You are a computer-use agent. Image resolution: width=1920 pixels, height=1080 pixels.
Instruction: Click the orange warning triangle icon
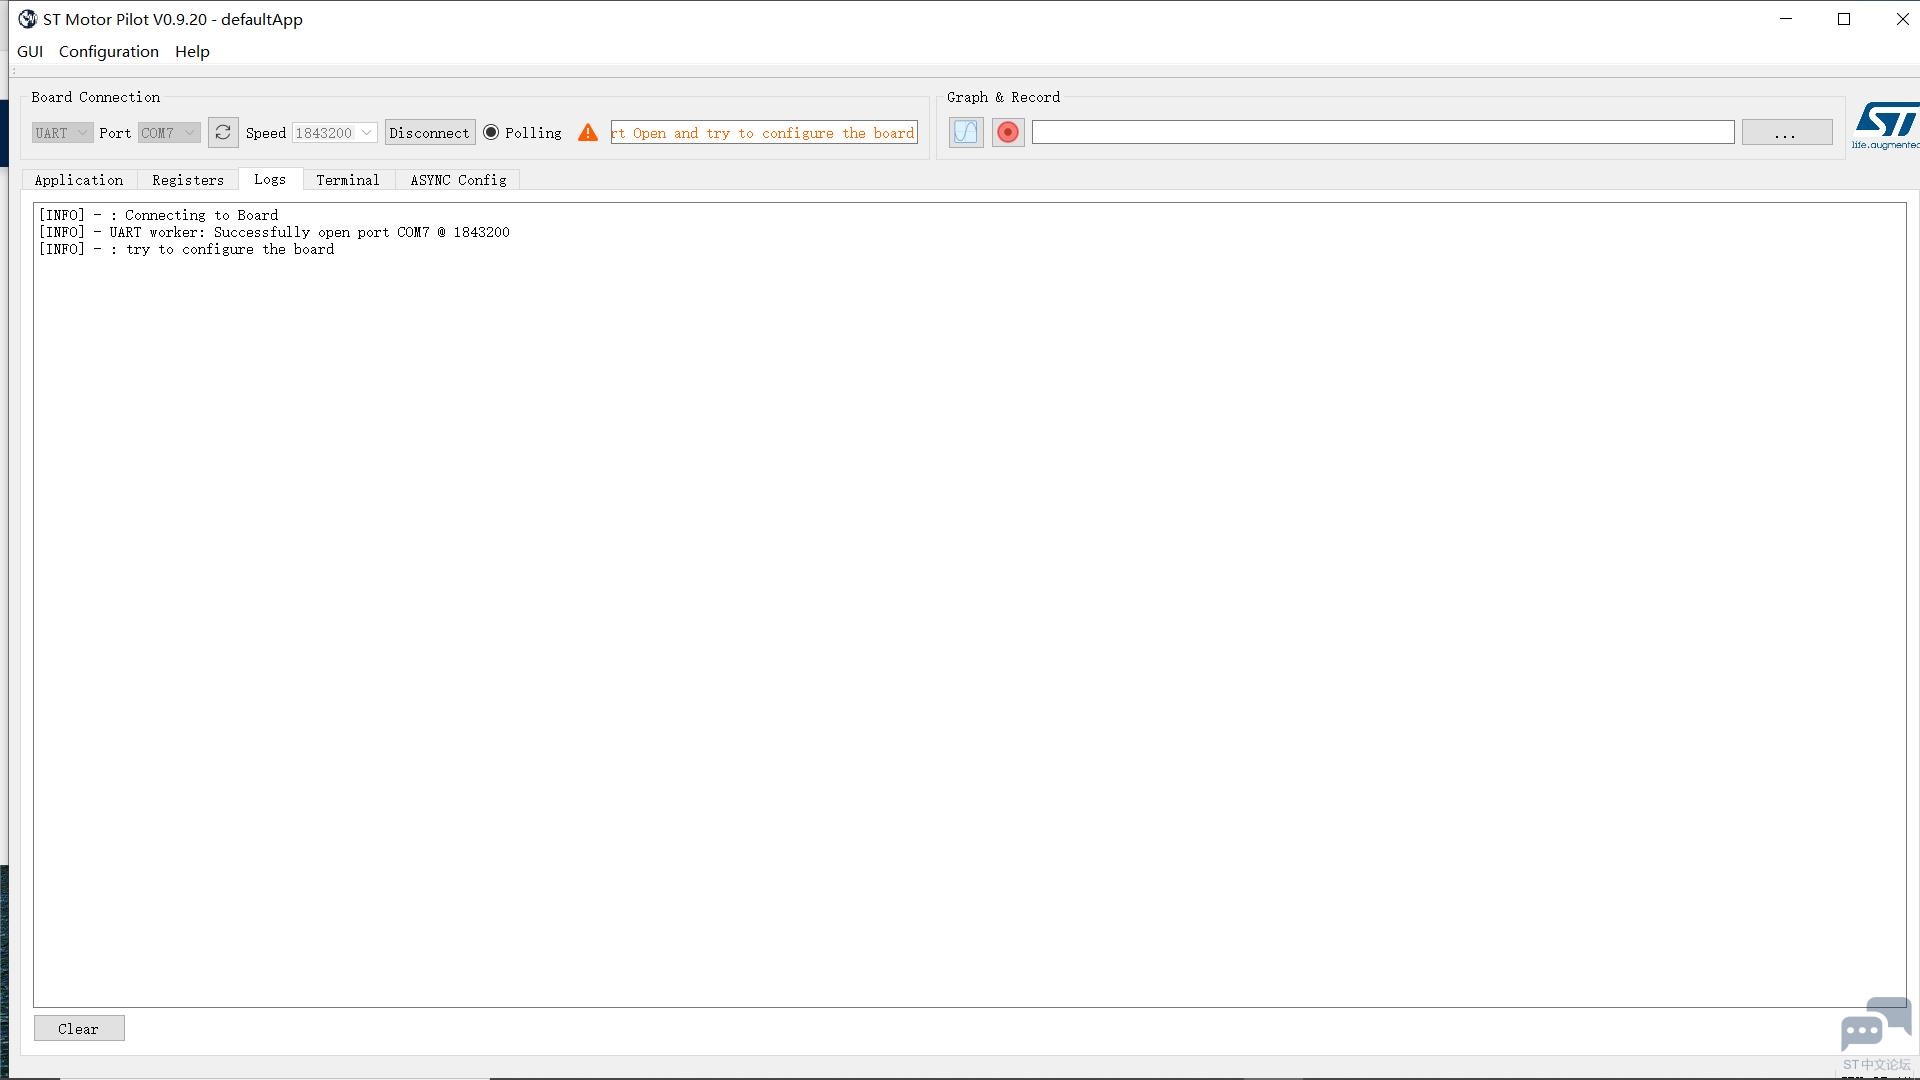[x=588, y=133]
